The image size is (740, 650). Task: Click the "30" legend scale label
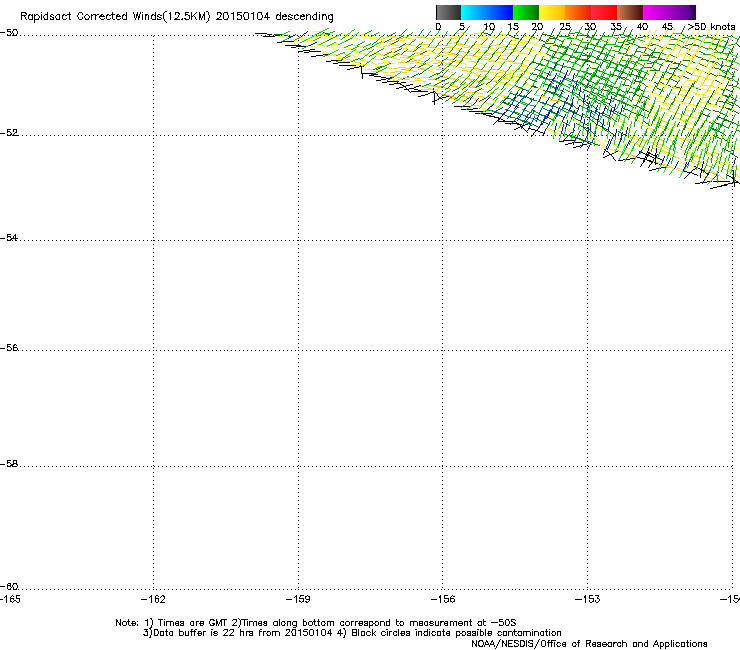tap(590, 27)
